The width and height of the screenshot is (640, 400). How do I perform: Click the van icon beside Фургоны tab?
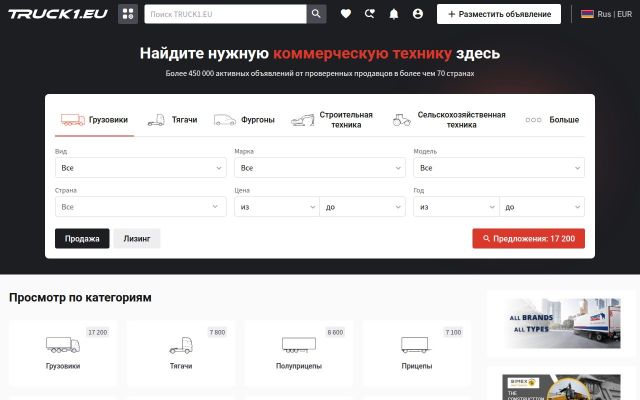point(225,120)
